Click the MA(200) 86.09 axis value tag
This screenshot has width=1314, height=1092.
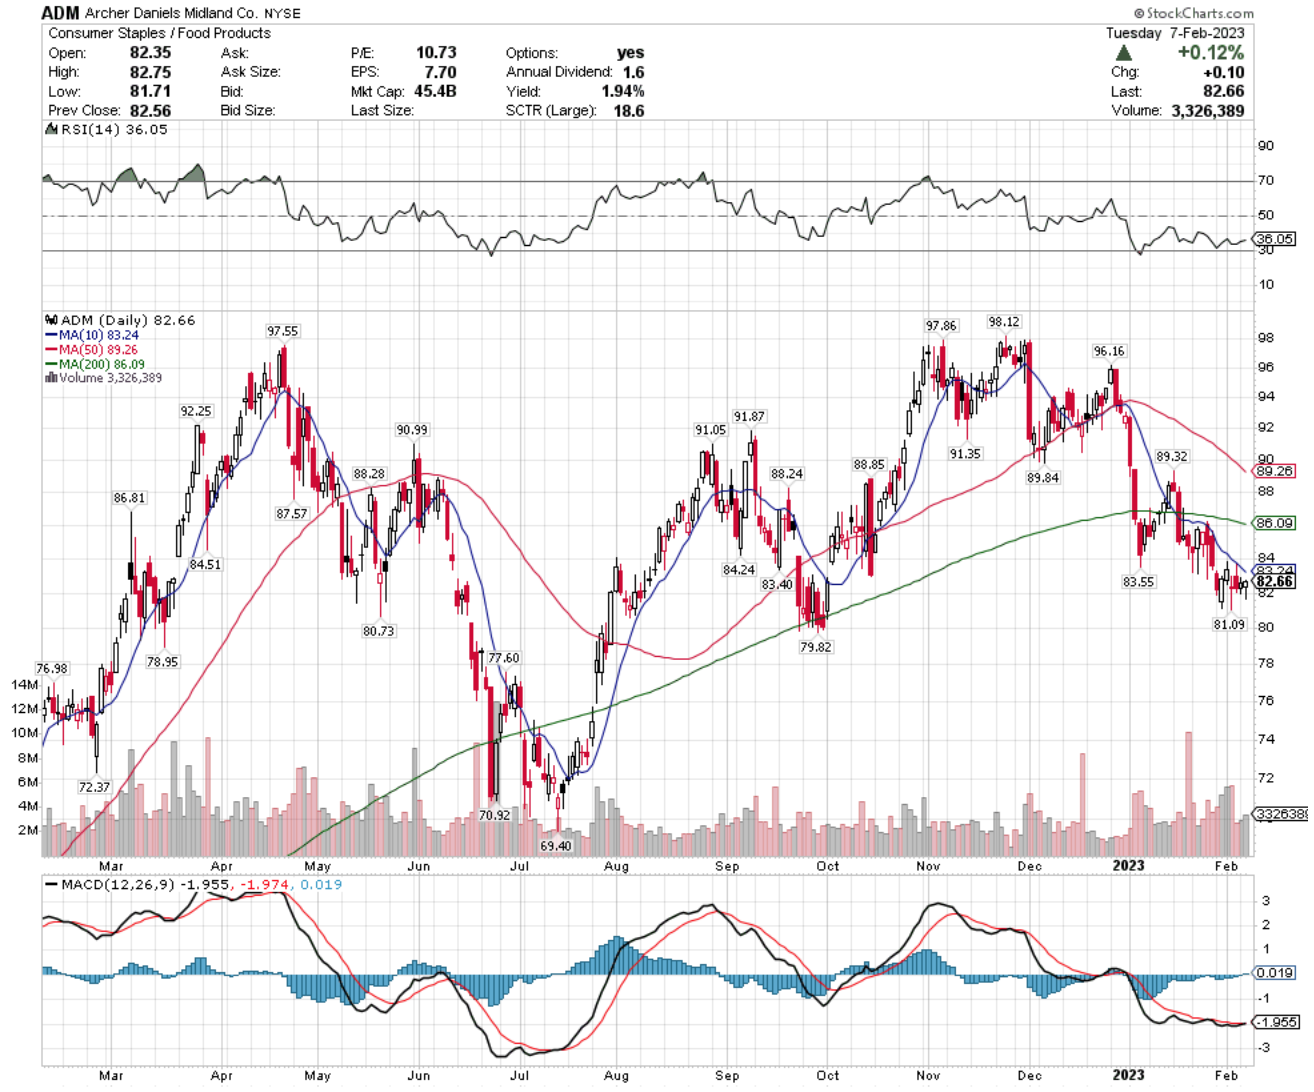click(1275, 523)
